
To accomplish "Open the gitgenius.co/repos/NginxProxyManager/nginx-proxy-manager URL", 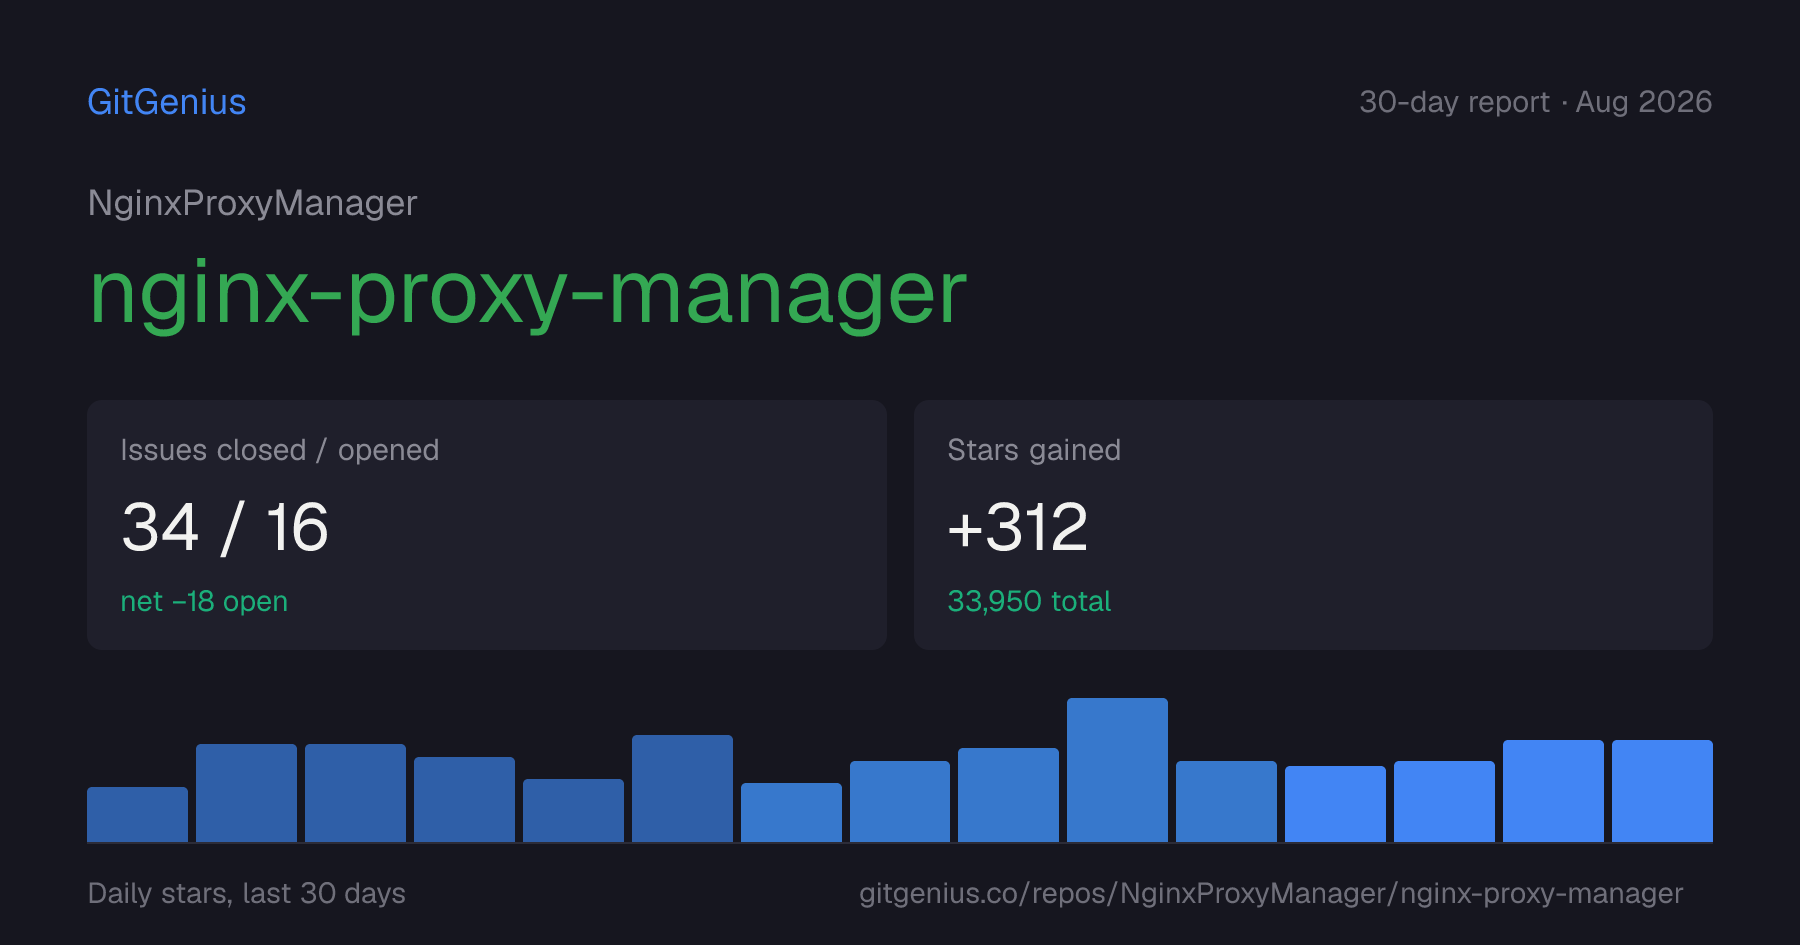I will (1271, 893).
